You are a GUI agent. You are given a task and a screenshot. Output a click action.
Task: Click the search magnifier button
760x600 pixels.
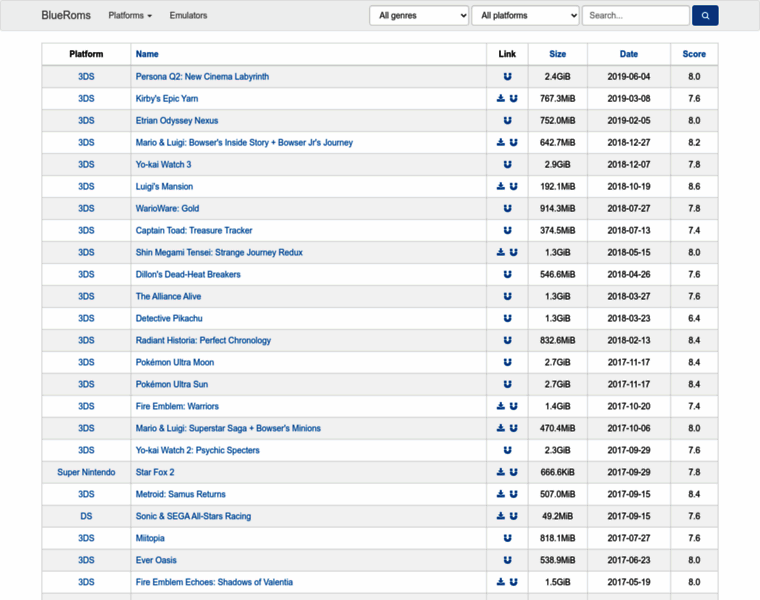tap(705, 16)
